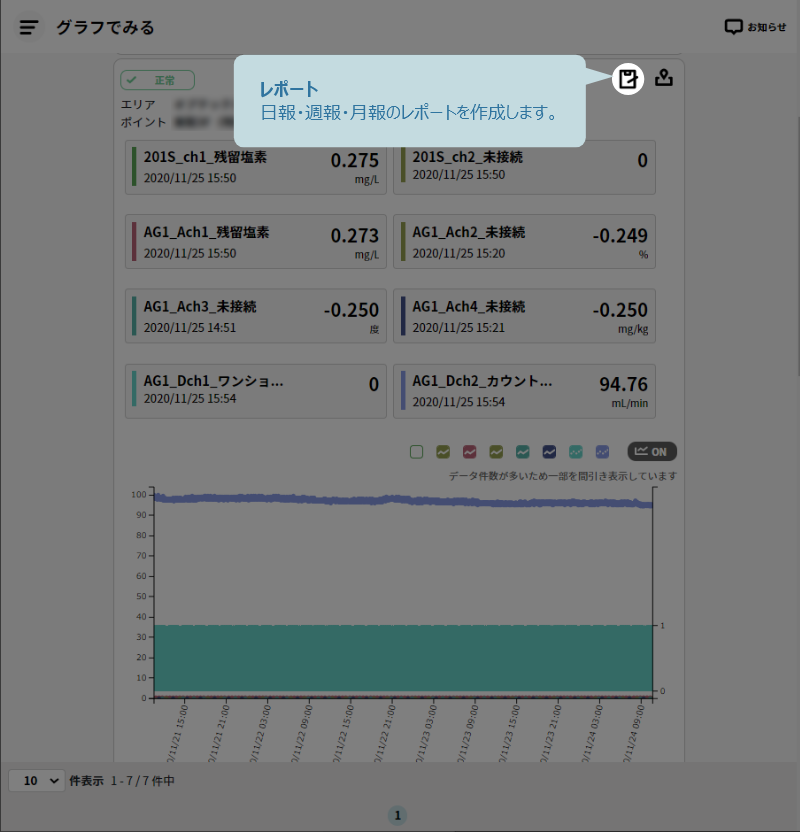The image size is (800, 832).
Task: Click the mL/min unit label
Action: [x=629, y=403]
